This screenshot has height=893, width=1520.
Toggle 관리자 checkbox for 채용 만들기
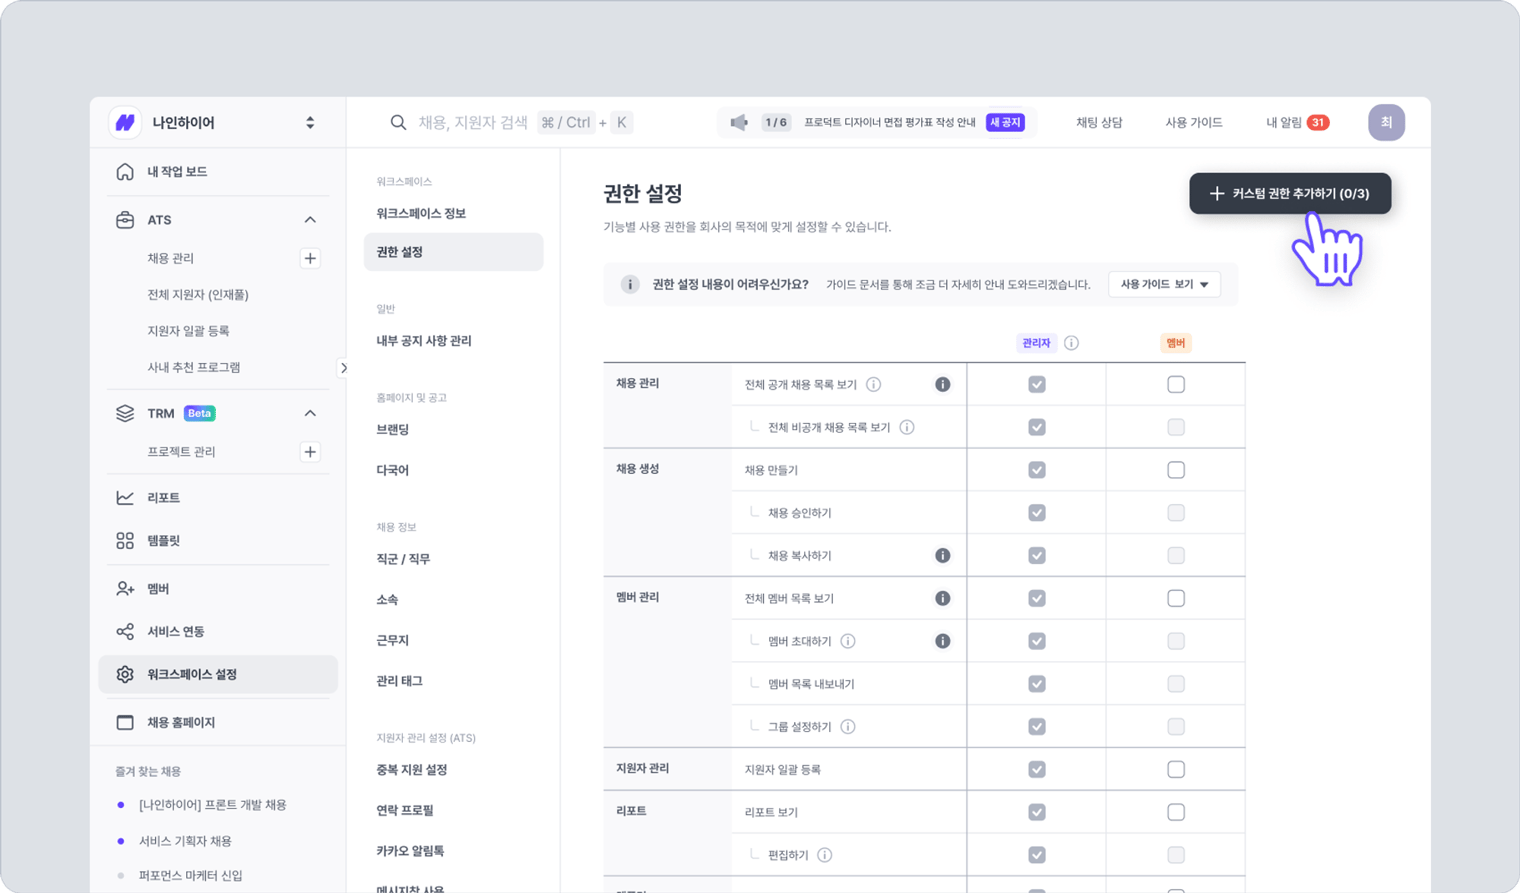[1037, 470]
